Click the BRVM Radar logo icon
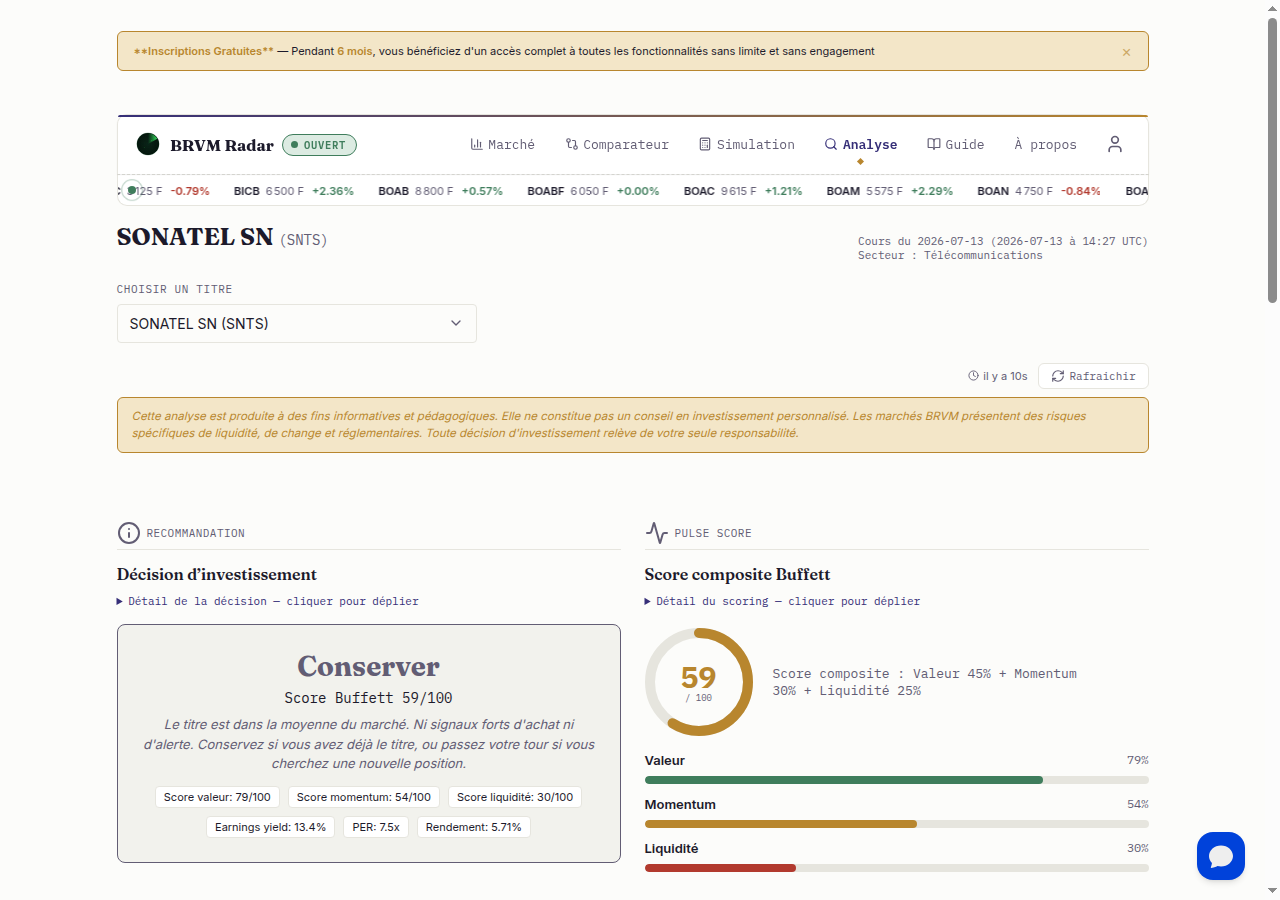 (148, 145)
